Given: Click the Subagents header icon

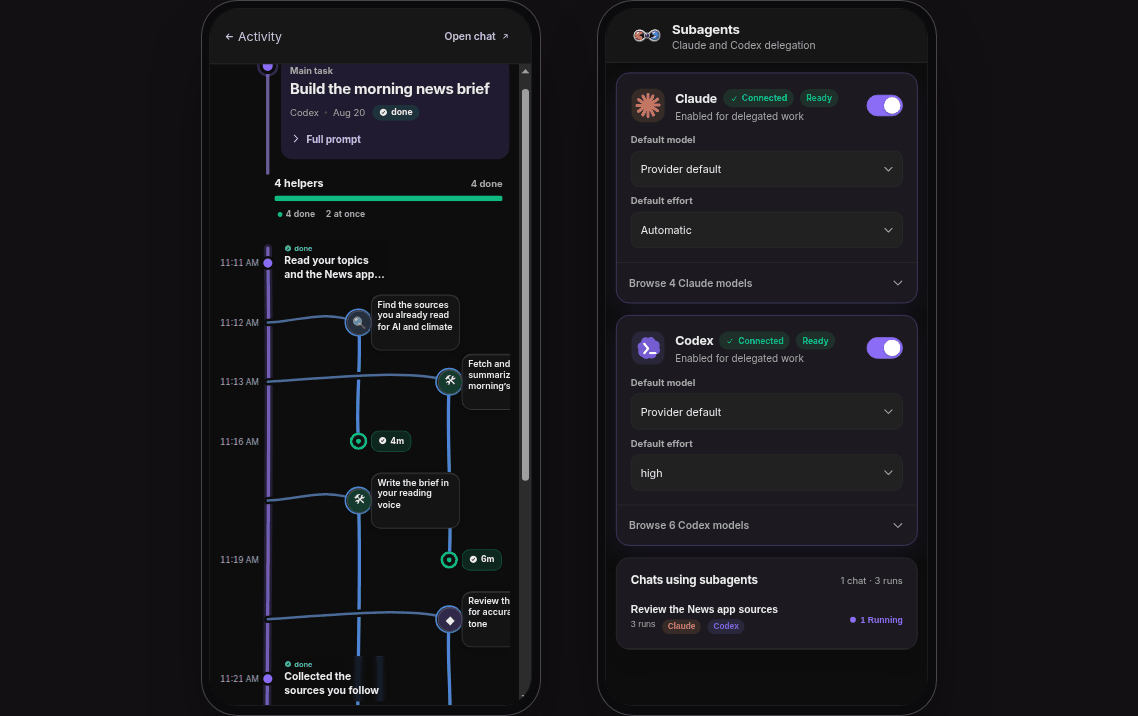Looking at the screenshot, I should tap(646, 36).
